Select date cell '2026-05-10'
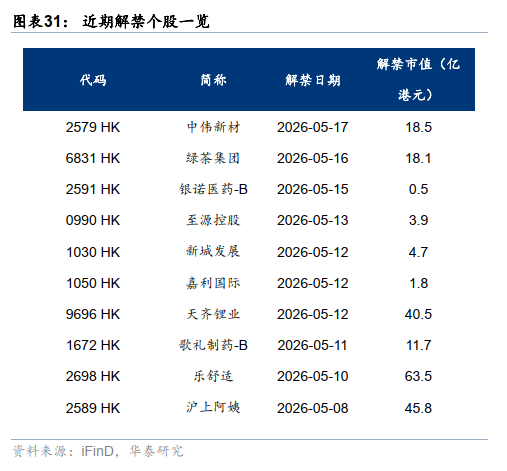Screen dimensions: 507x471 (x=313, y=376)
